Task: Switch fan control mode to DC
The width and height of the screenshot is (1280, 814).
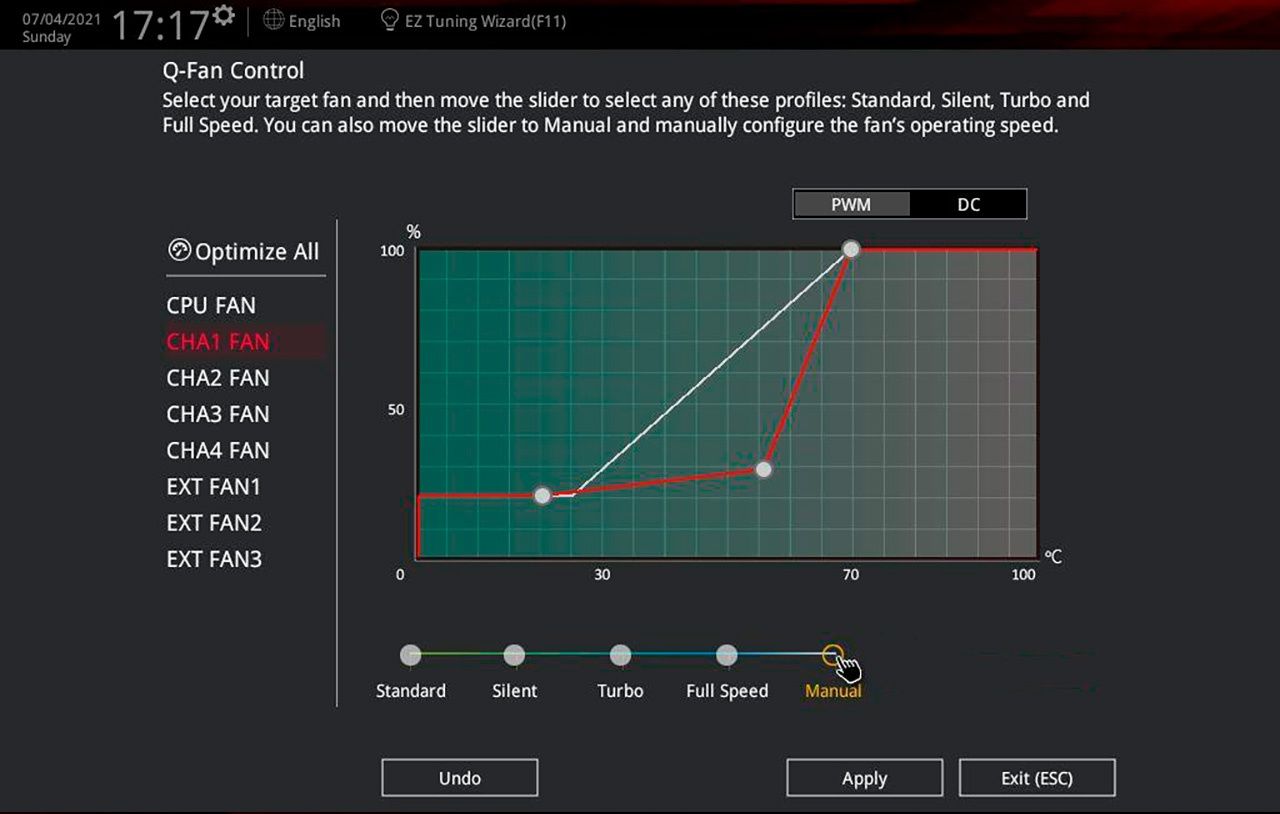Action: (x=968, y=204)
